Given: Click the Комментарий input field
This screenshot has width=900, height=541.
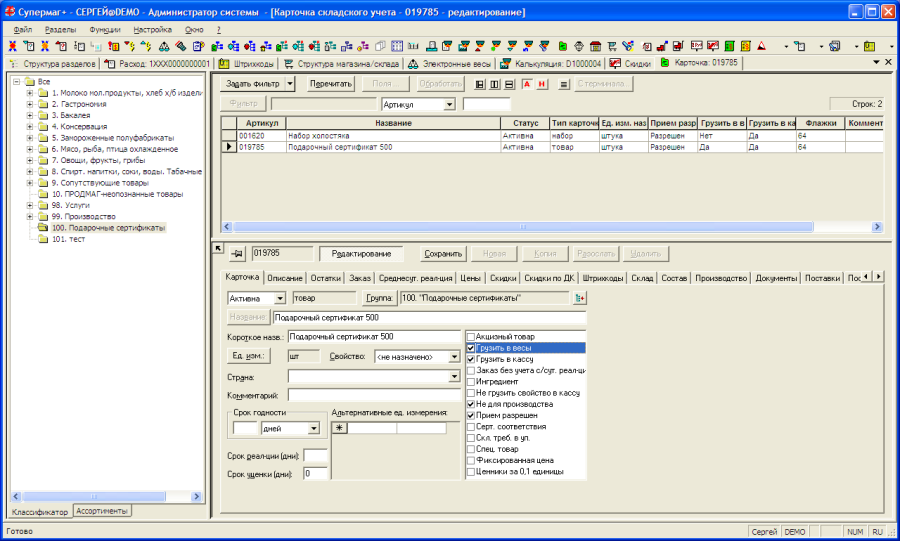Looking at the screenshot, I should coord(374,395).
